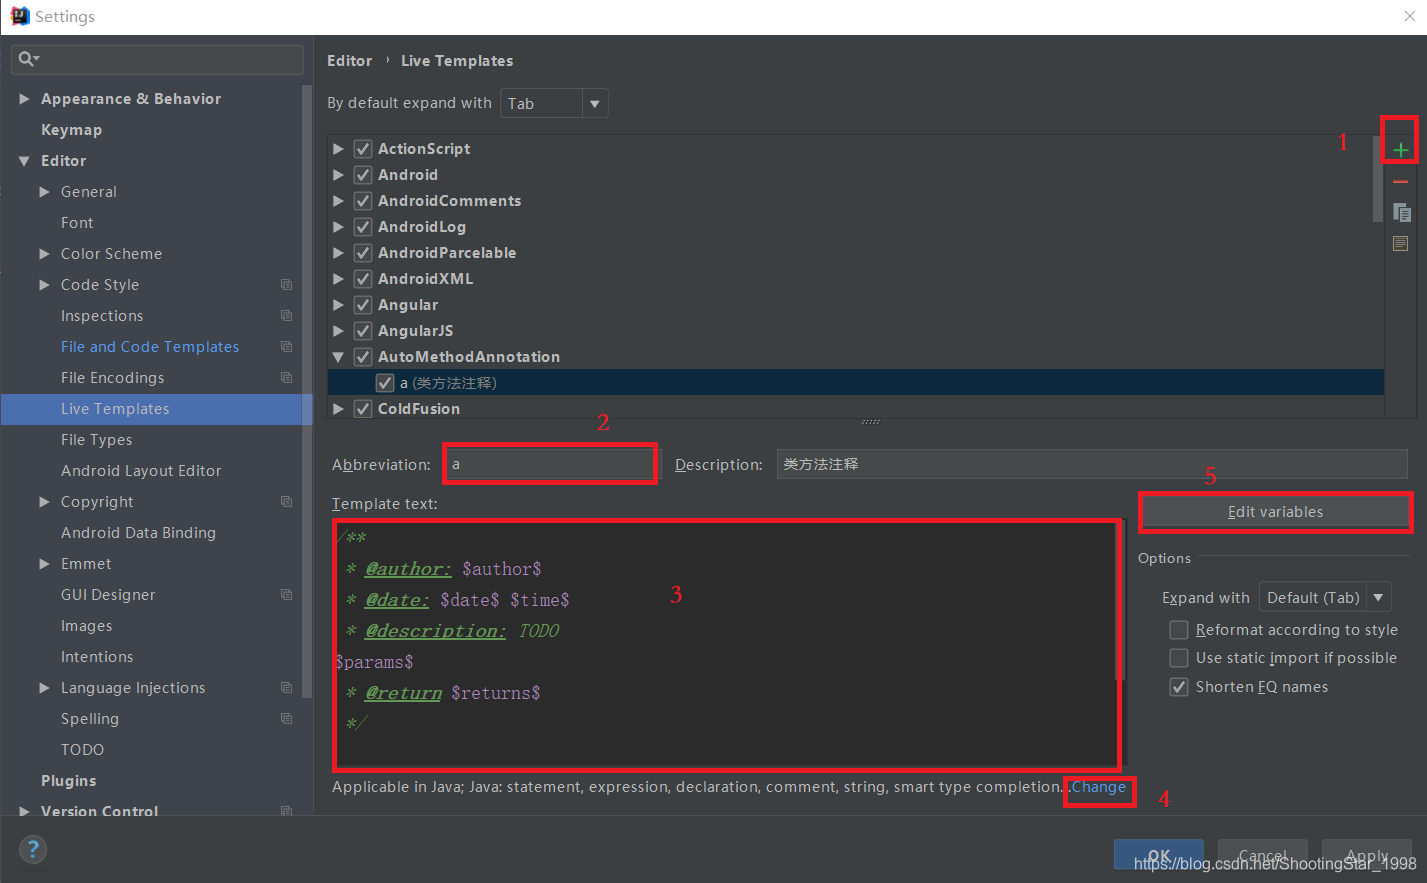Expand the General subtree arrow
The height and width of the screenshot is (883, 1427).
pyautogui.click(x=44, y=192)
